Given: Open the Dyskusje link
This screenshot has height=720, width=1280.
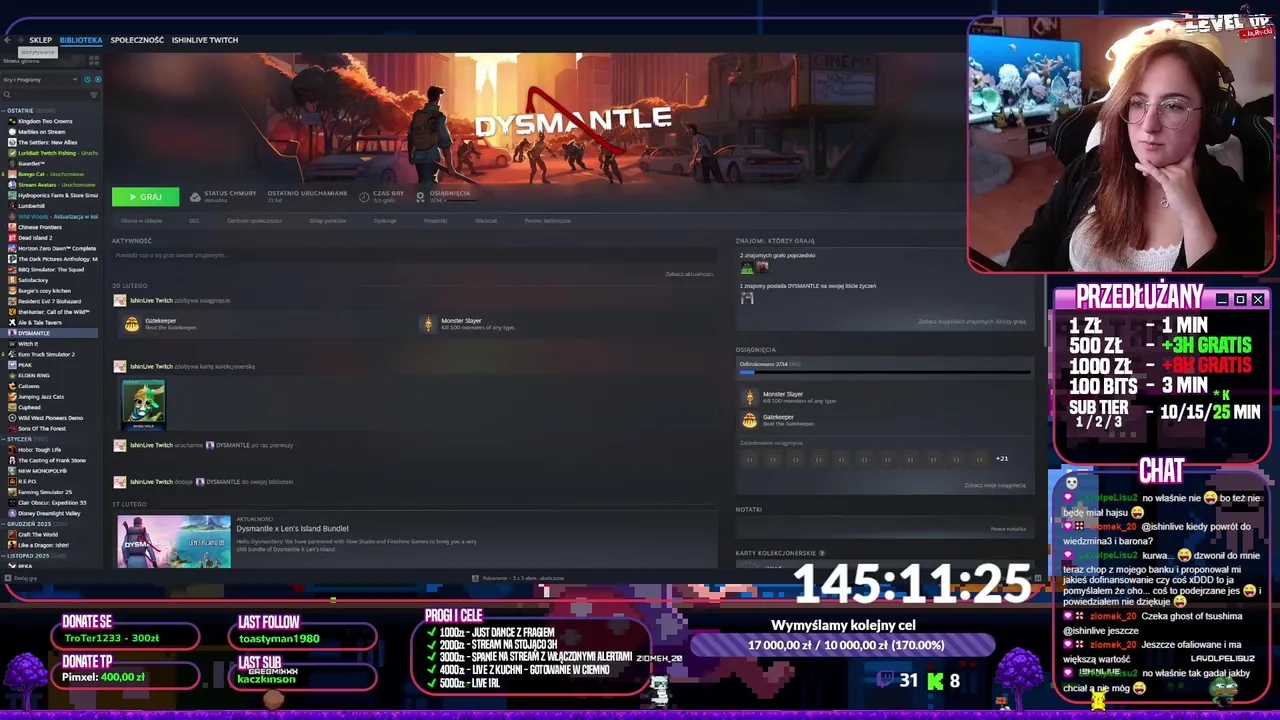Looking at the screenshot, I should 385,221.
